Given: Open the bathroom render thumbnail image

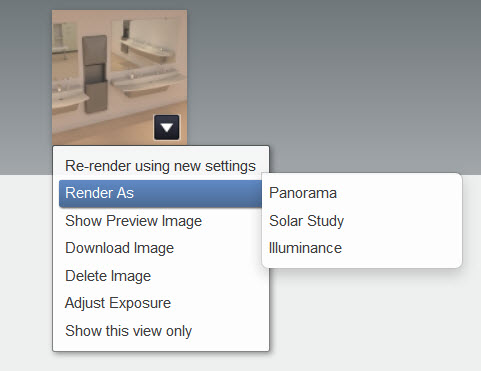Looking at the screenshot, I should click(x=119, y=77).
